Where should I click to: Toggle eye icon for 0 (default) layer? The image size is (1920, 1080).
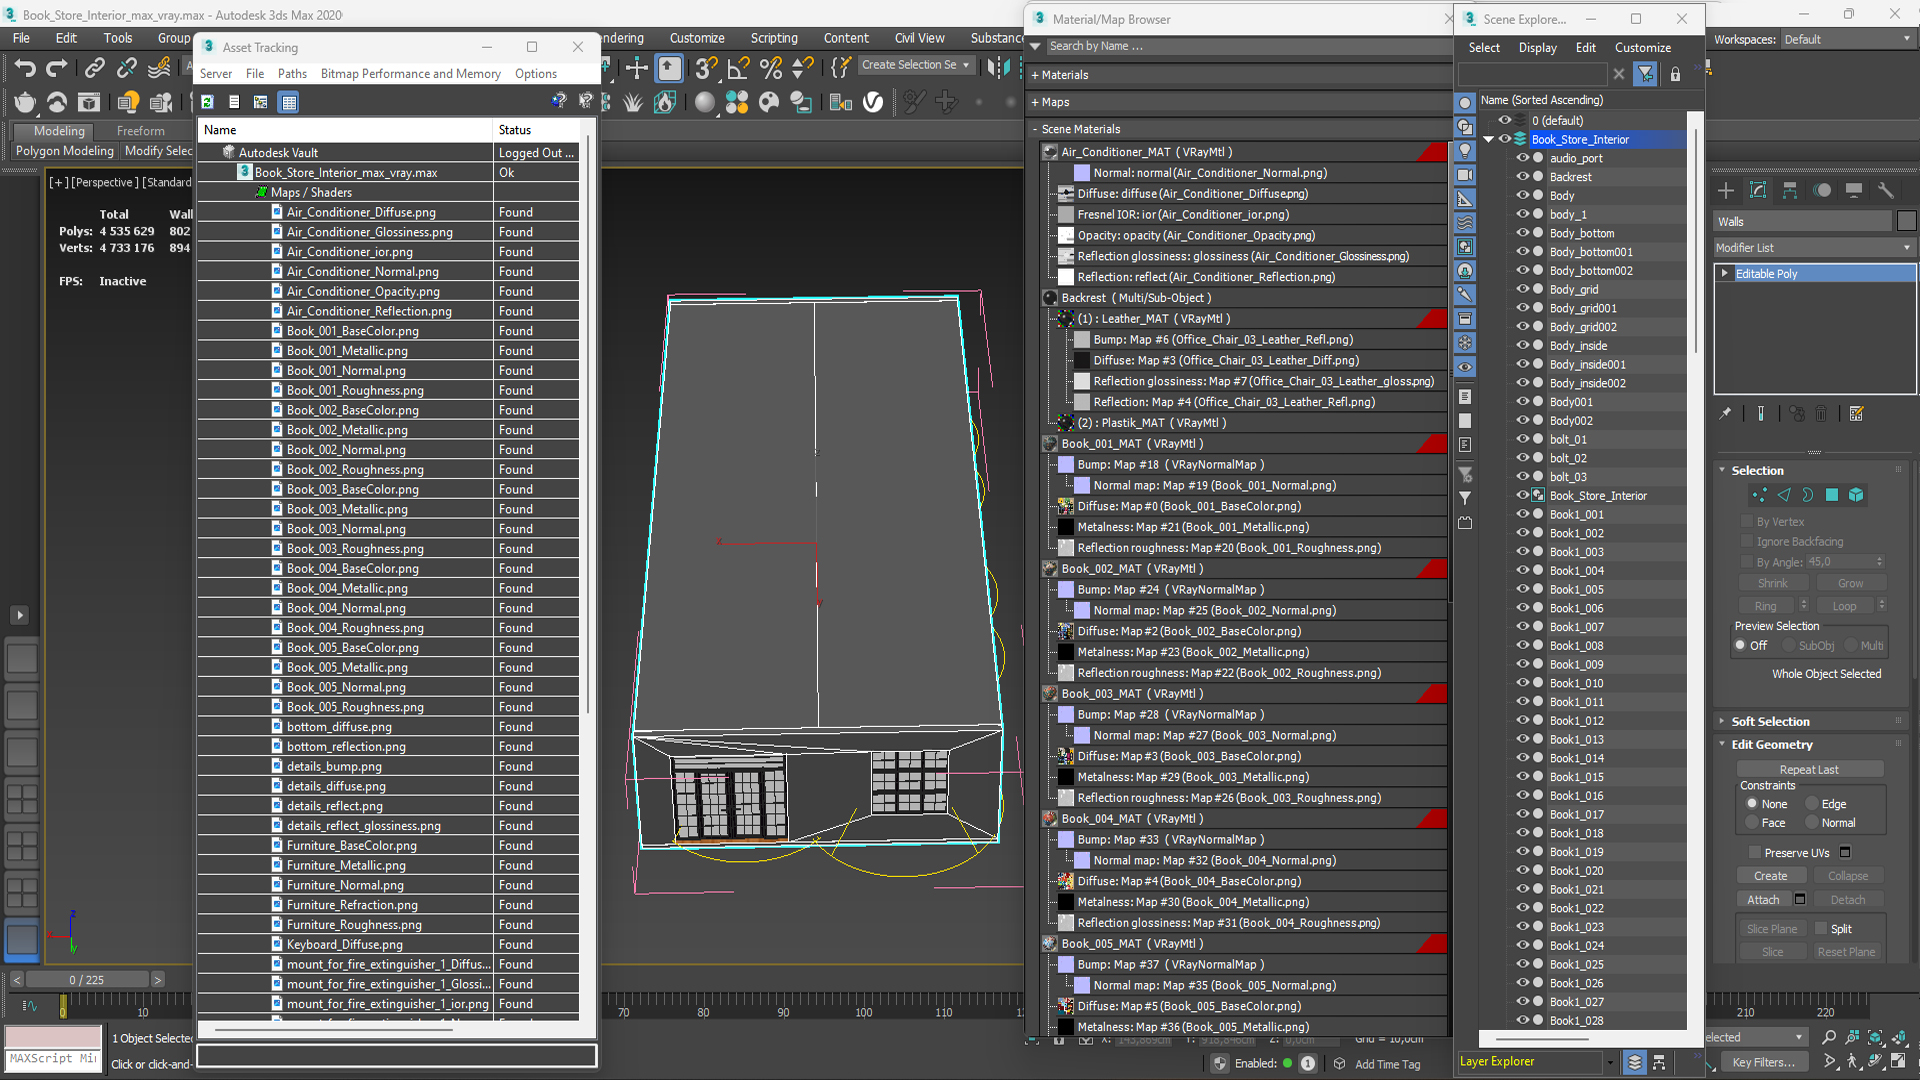(x=1505, y=120)
